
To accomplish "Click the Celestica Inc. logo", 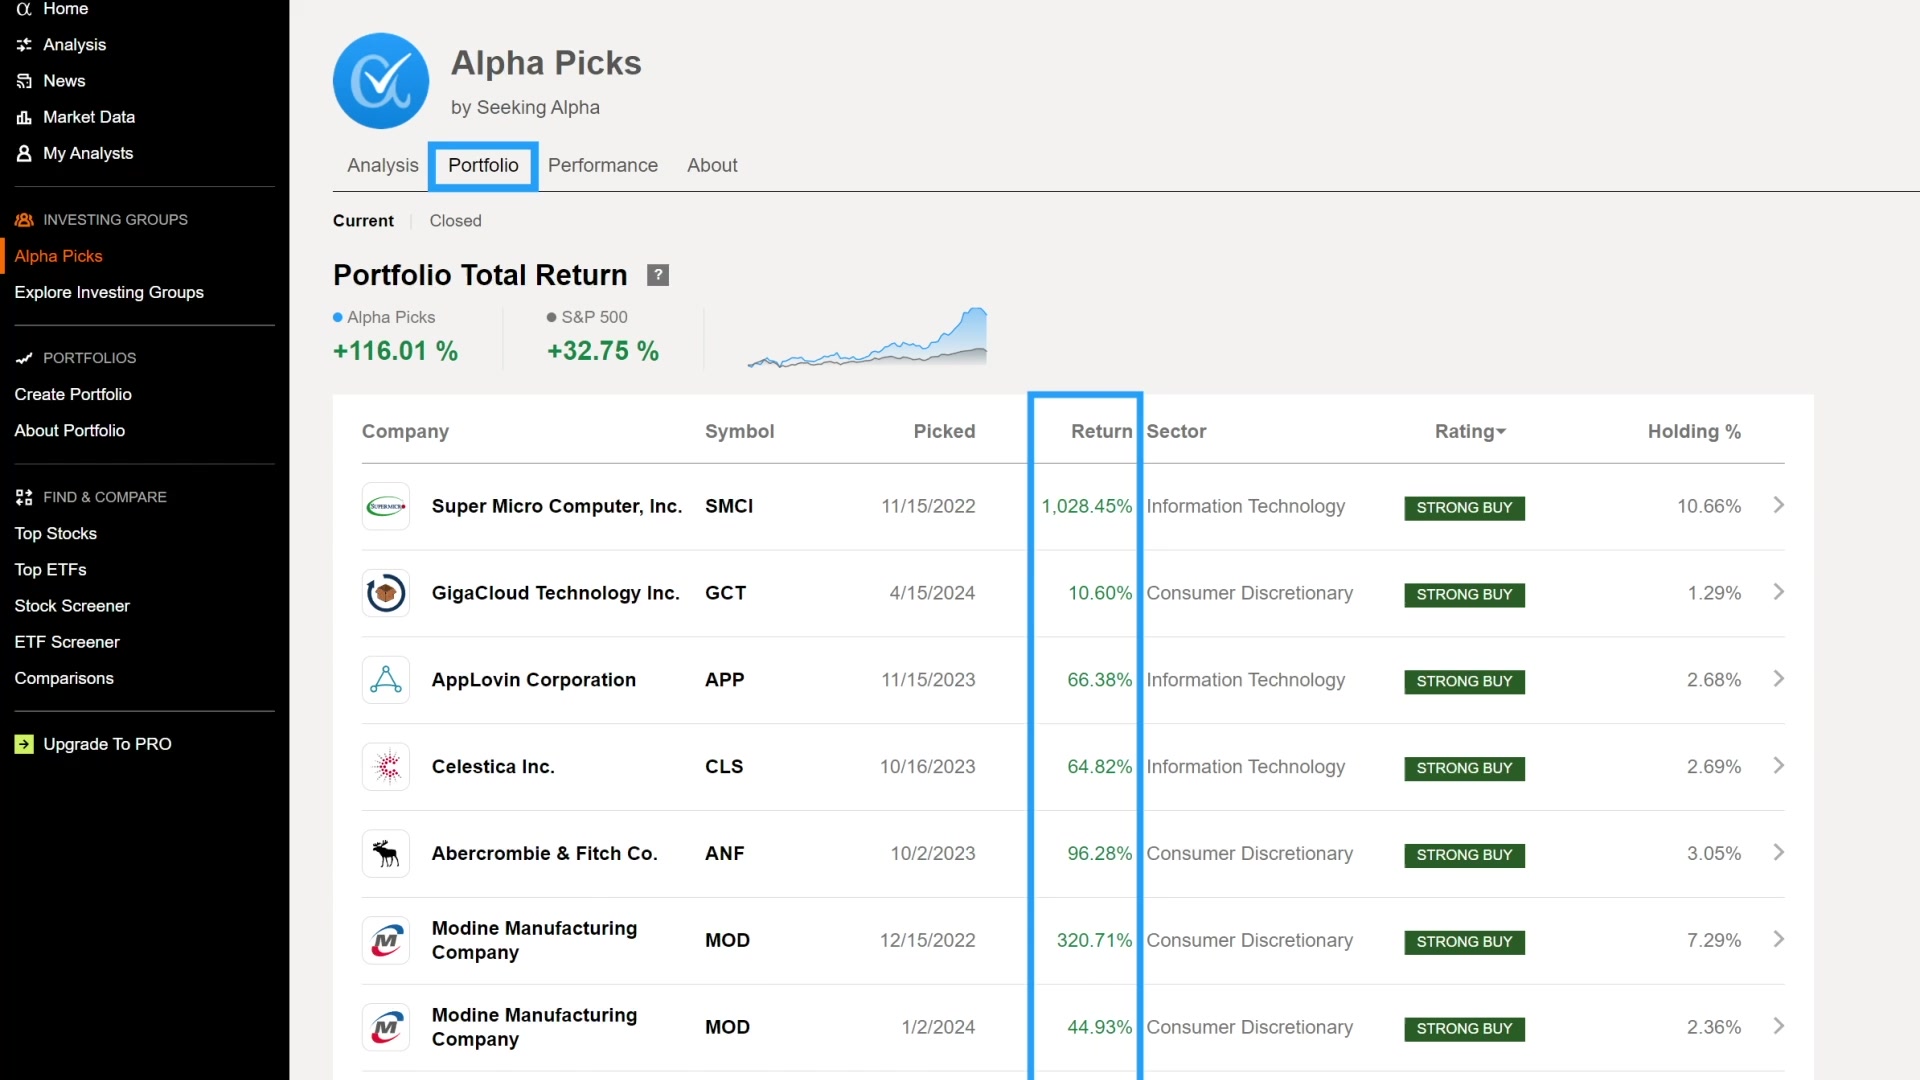I will (386, 767).
